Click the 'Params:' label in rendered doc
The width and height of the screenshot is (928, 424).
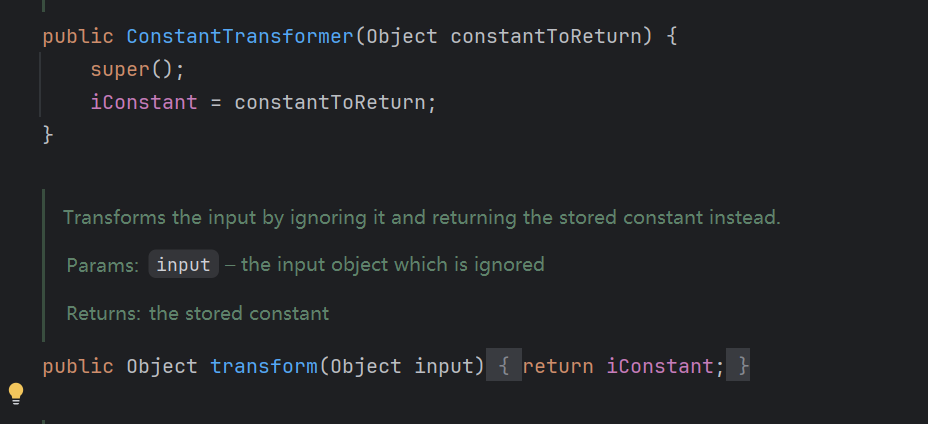point(103,265)
